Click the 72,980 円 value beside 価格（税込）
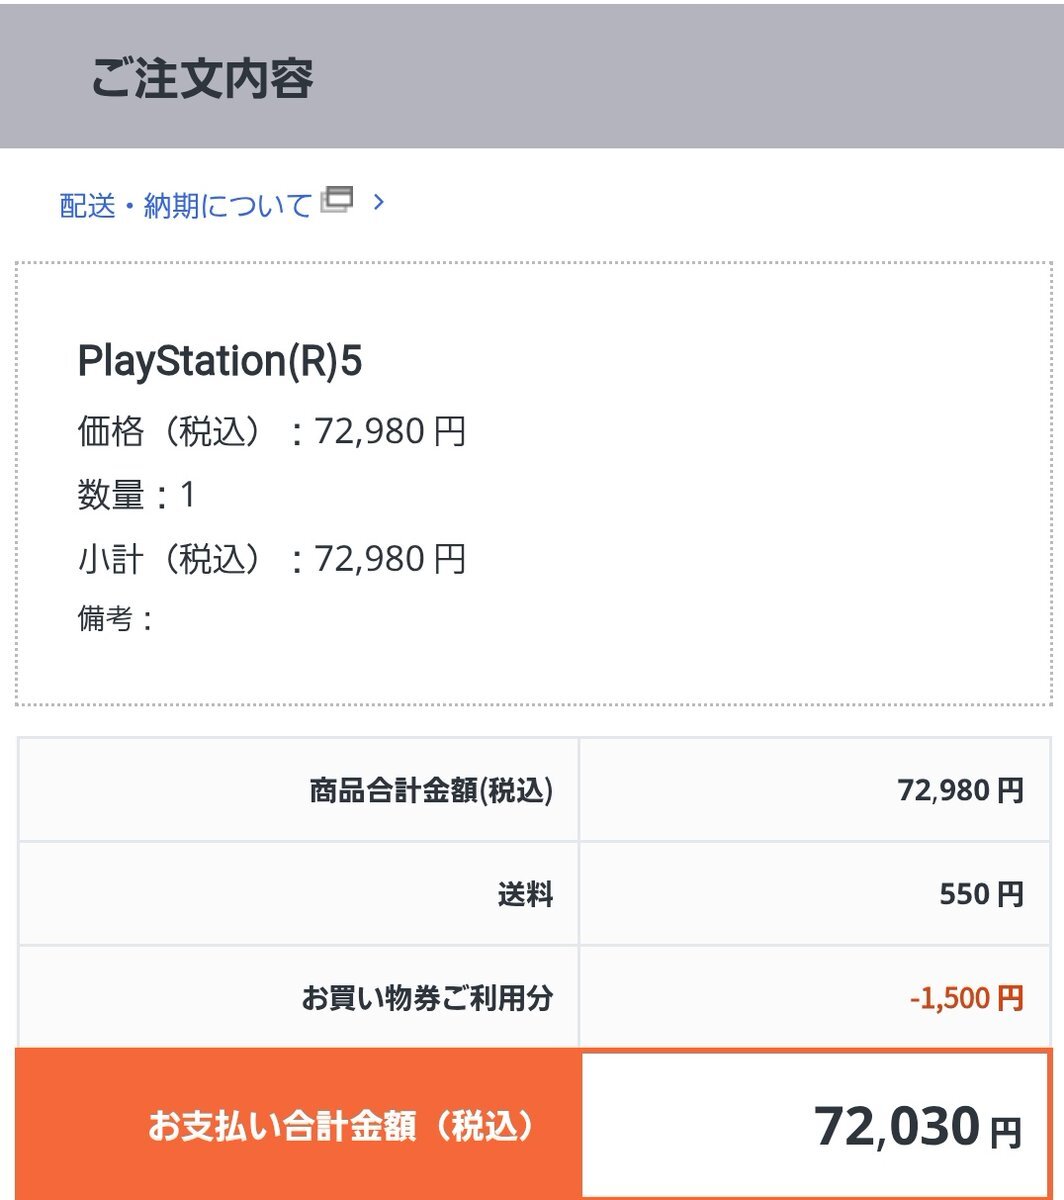 click(x=390, y=432)
